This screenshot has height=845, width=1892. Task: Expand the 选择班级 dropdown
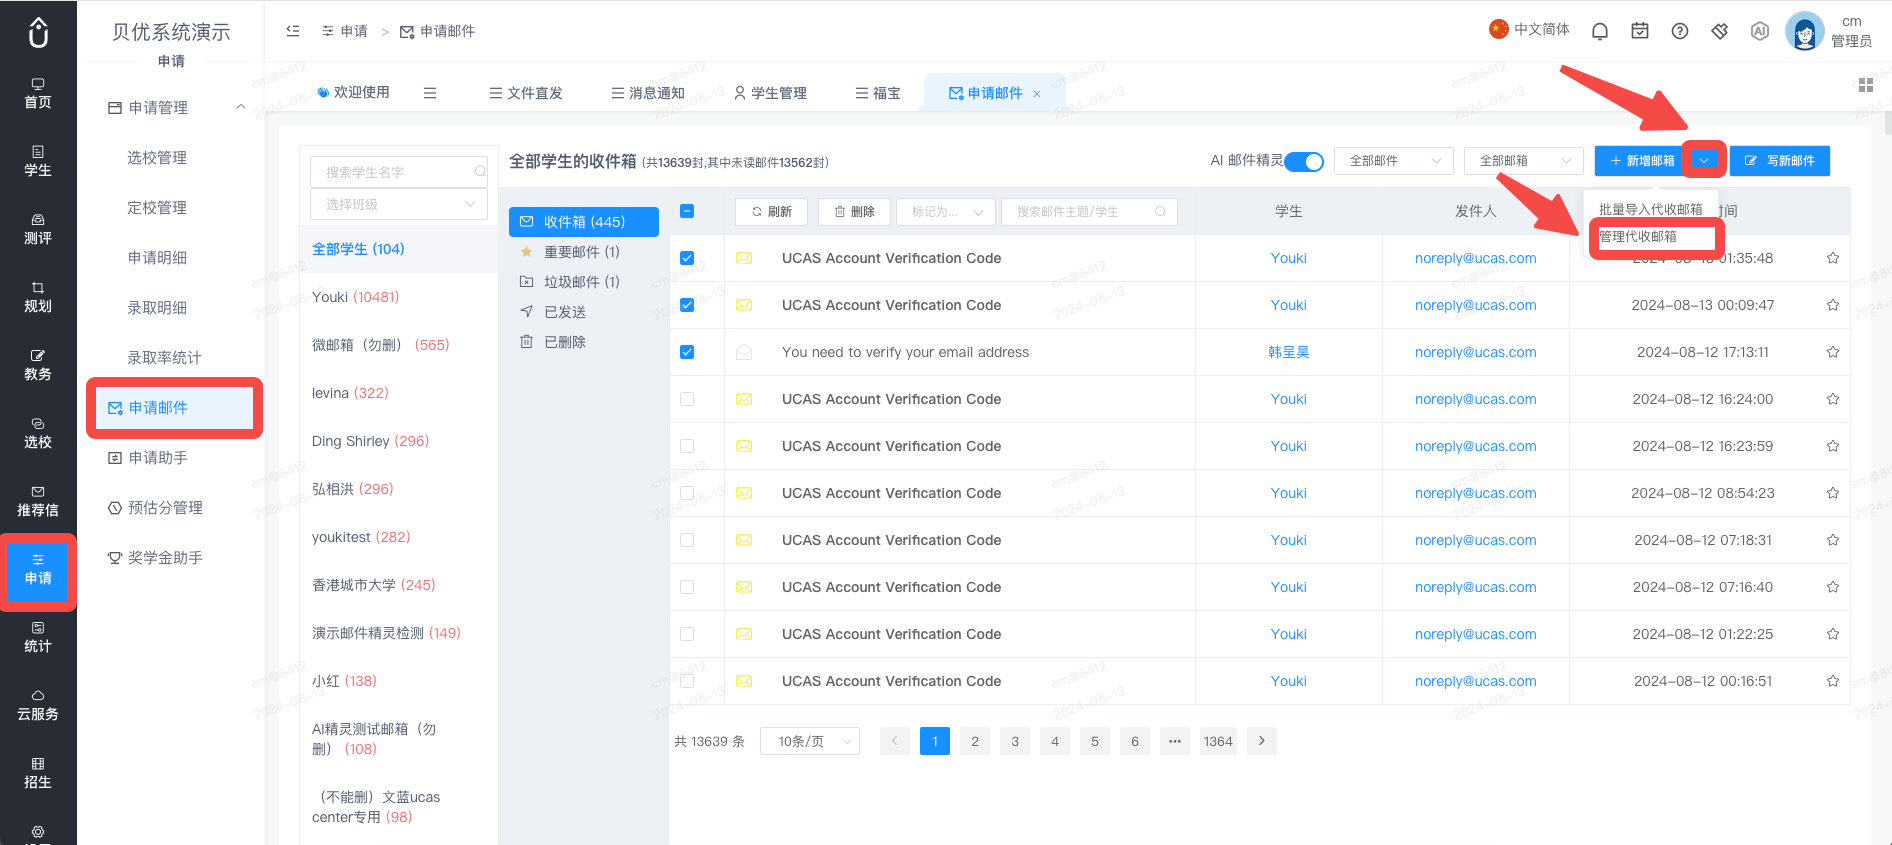pos(399,204)
